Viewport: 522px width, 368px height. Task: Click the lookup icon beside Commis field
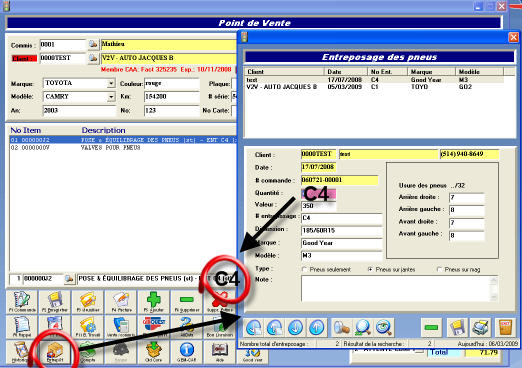pyautogui.click(x=93, y=44)
